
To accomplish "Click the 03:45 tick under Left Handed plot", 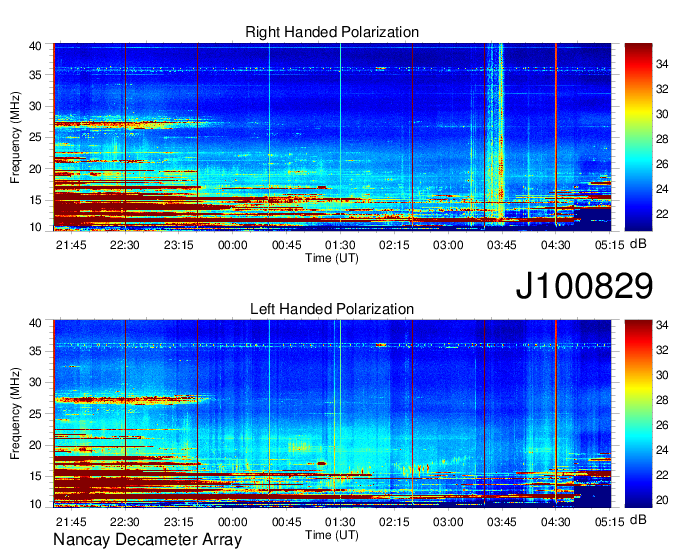I will 502,522.
